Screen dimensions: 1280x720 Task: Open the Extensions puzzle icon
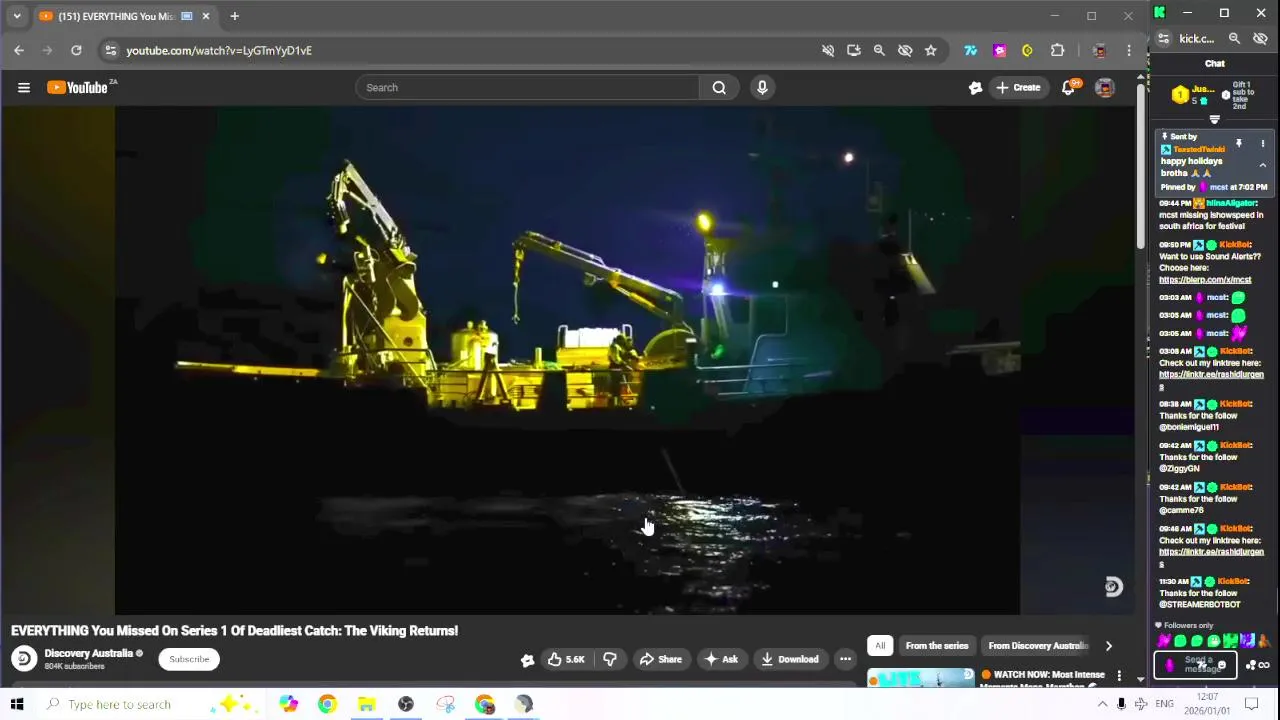coord(1057,50)
